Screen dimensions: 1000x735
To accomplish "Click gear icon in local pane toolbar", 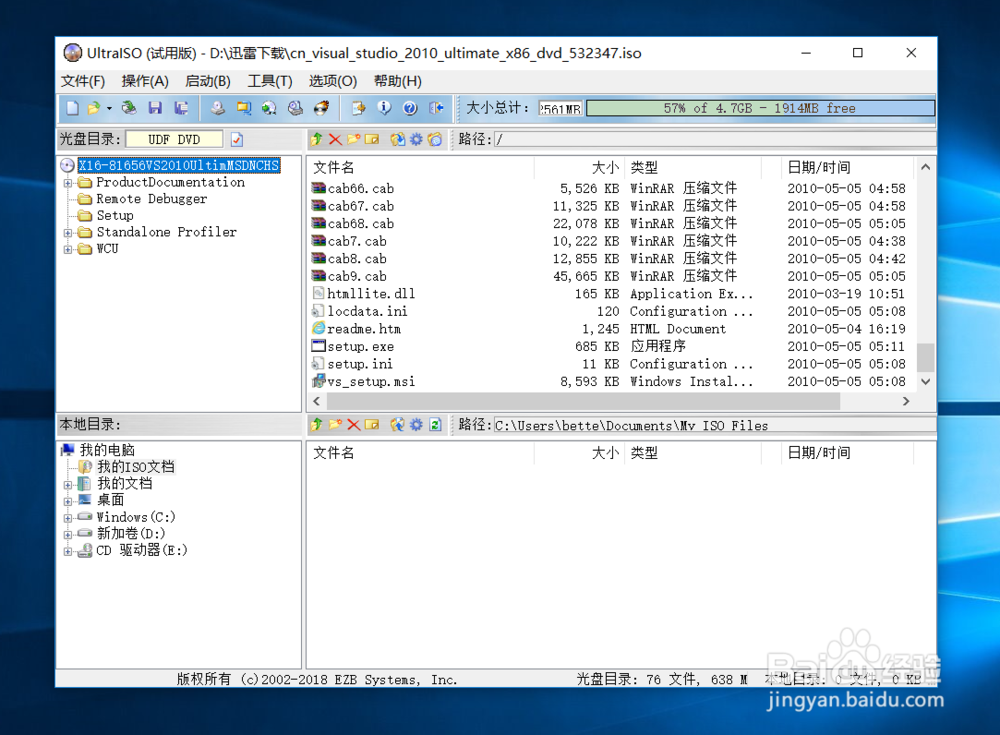I will click(416, 424).
